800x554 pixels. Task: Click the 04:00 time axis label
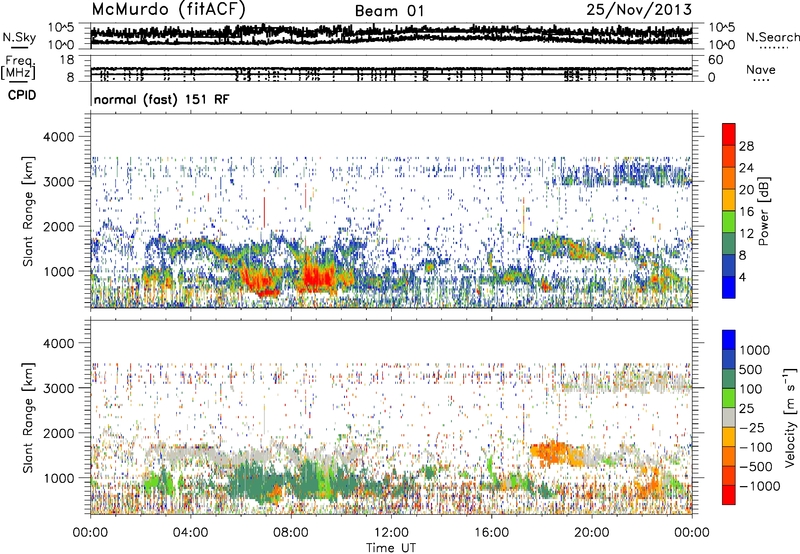[x=190, y=533]
